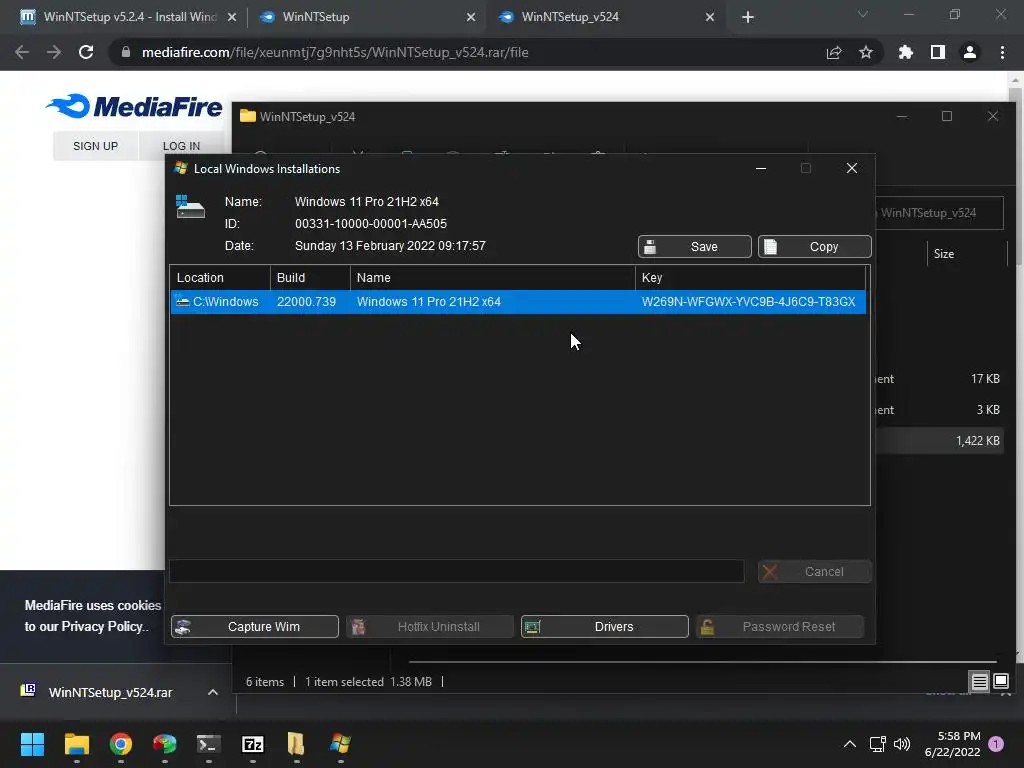Click the WinNTSetup_v524 search box in Explorer
The height and width of the screenshot is (768, 1024).
pos(938,213)
